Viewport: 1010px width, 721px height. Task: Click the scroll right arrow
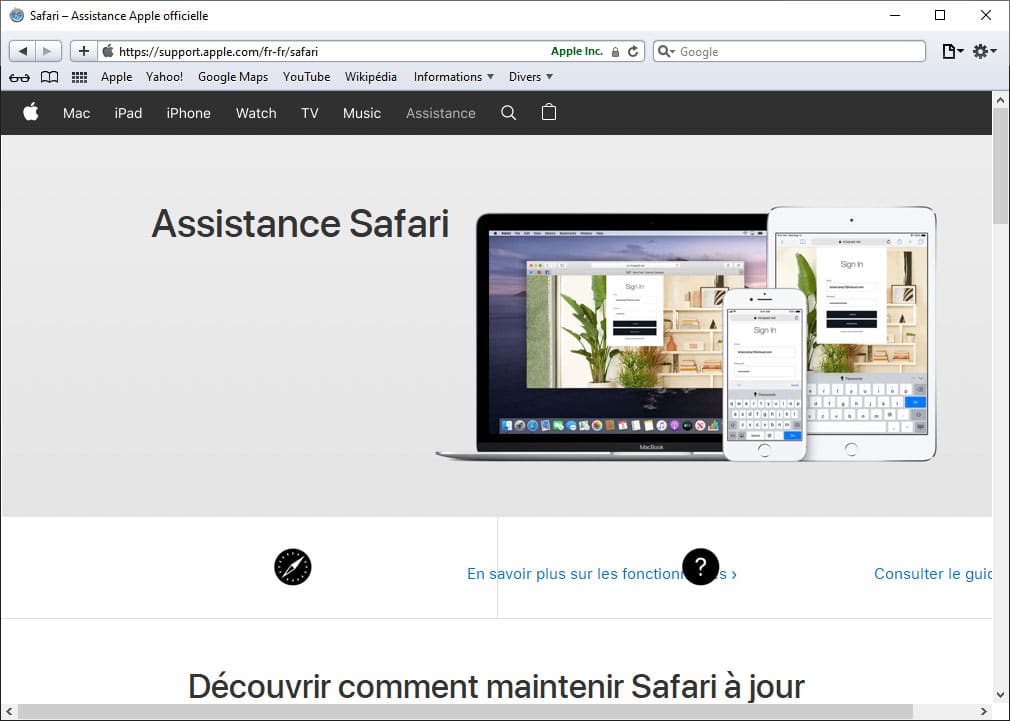[x=984, y=711]
